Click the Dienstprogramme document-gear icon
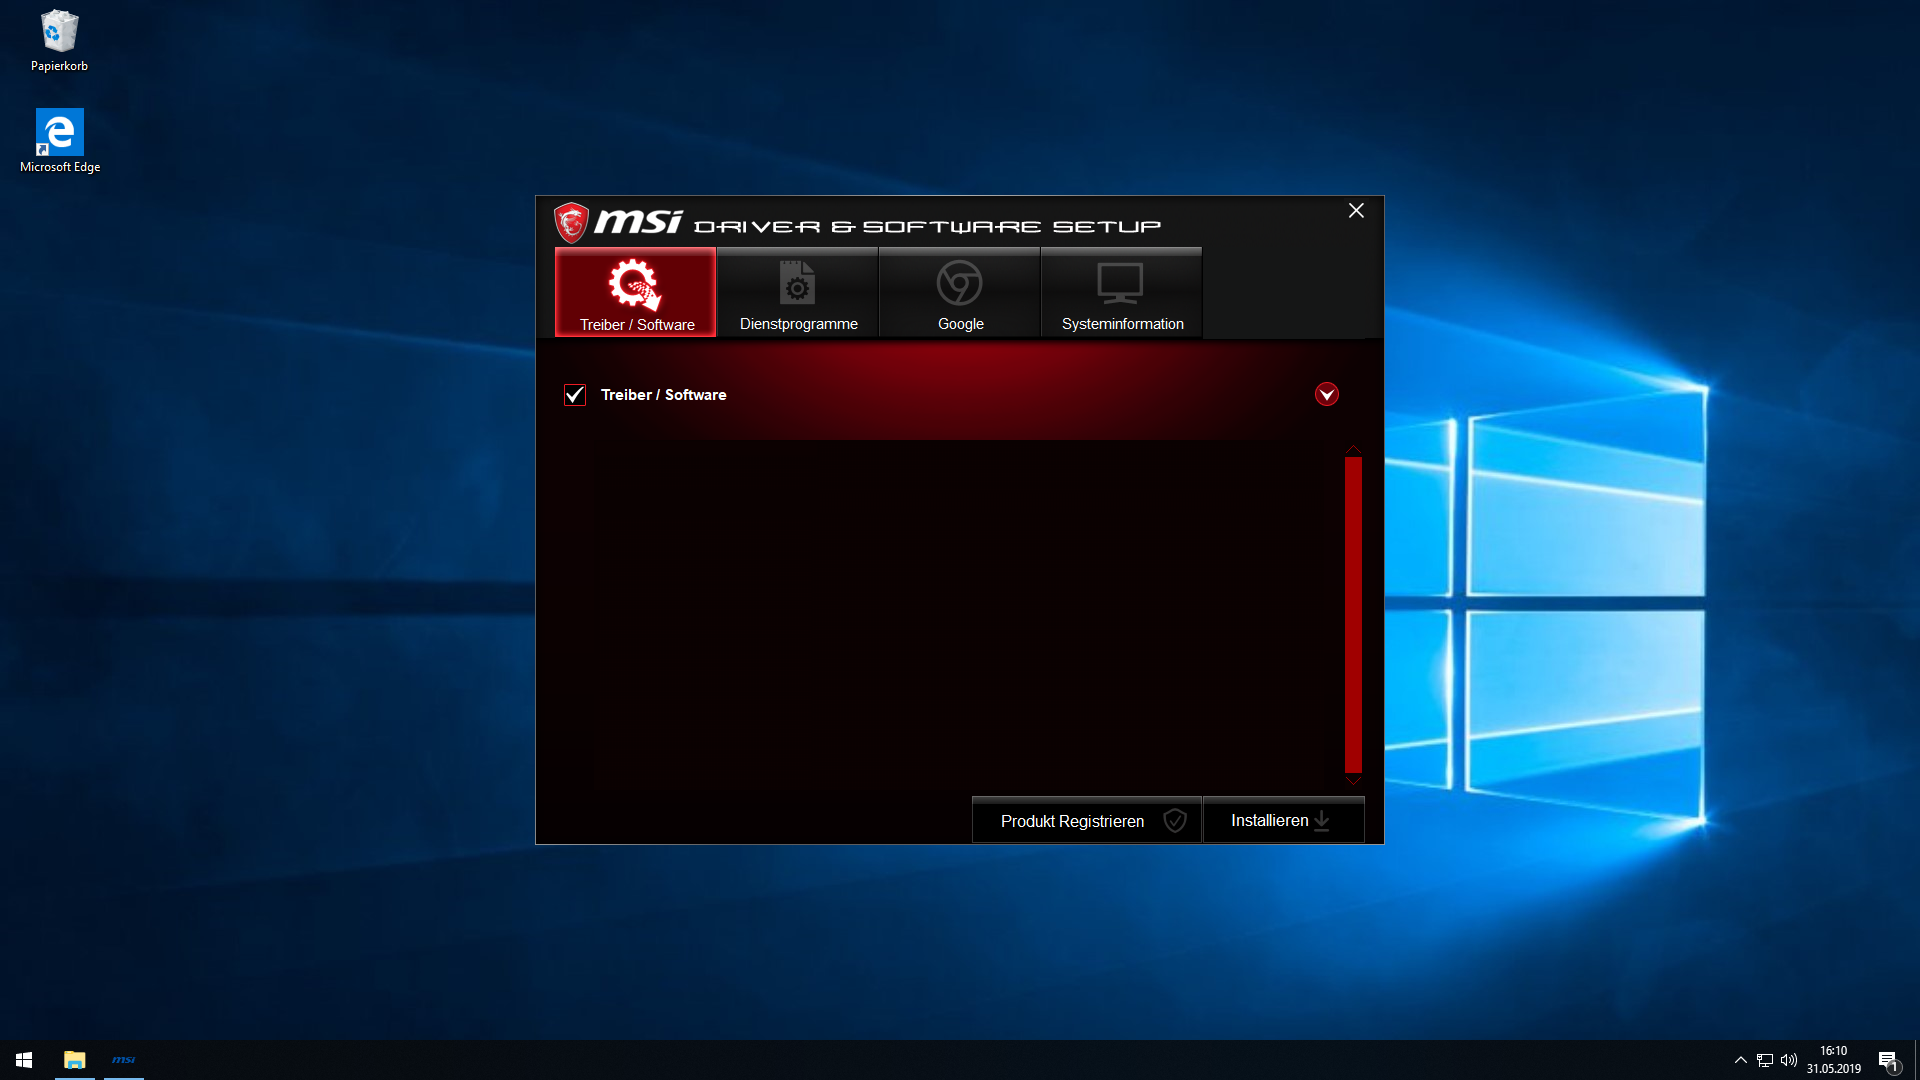Image resolution: width=1920 pixels, height=1080 pixels. click(797, 283)
